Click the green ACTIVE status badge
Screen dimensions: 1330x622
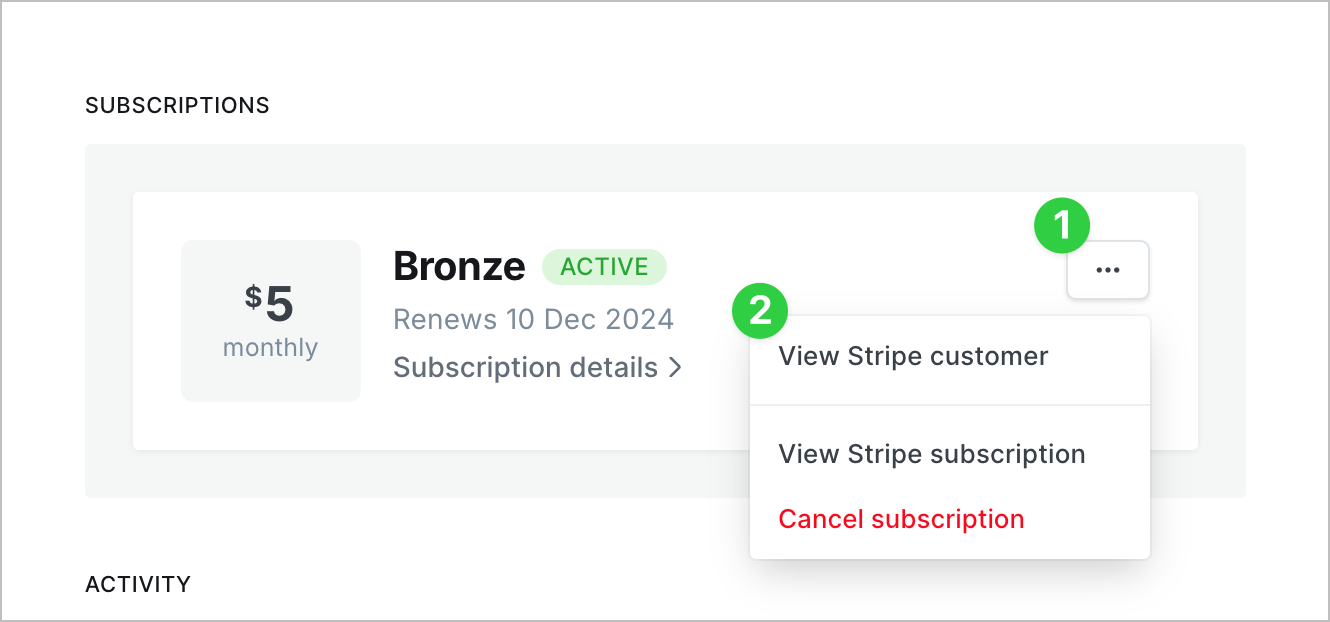coord(604,267)
